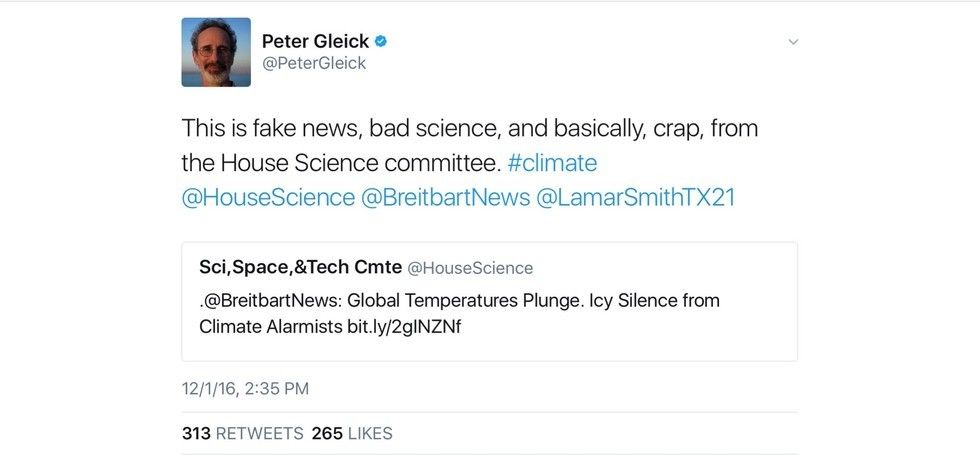The image size is (980, 455).
Task: Click the gray @HouseScience handle in quoted tweet
Action: [470, 268]
